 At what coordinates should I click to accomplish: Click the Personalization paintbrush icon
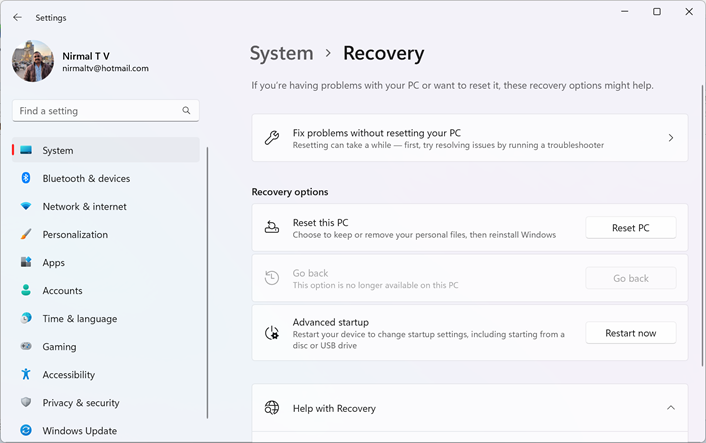[x=26, y=234]
